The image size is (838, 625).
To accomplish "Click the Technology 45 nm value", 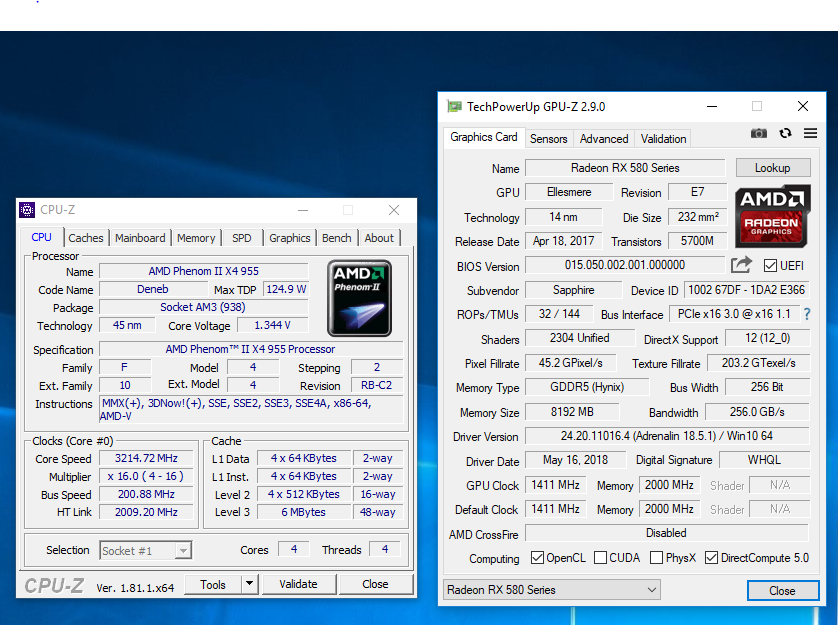I will click(x=127, y=325).
